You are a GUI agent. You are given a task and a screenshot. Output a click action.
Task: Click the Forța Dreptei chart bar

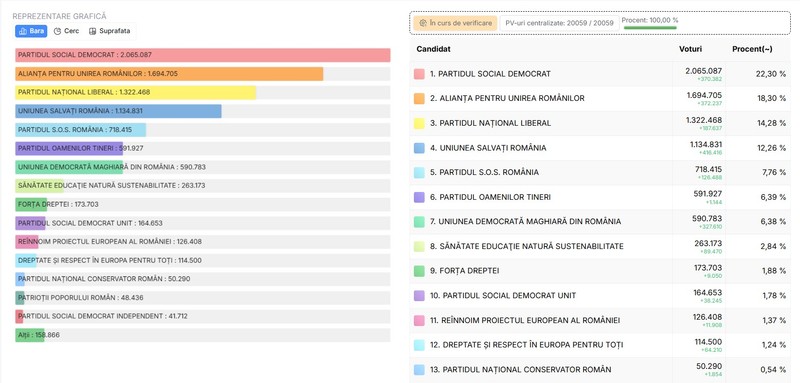tap(31, 205)
